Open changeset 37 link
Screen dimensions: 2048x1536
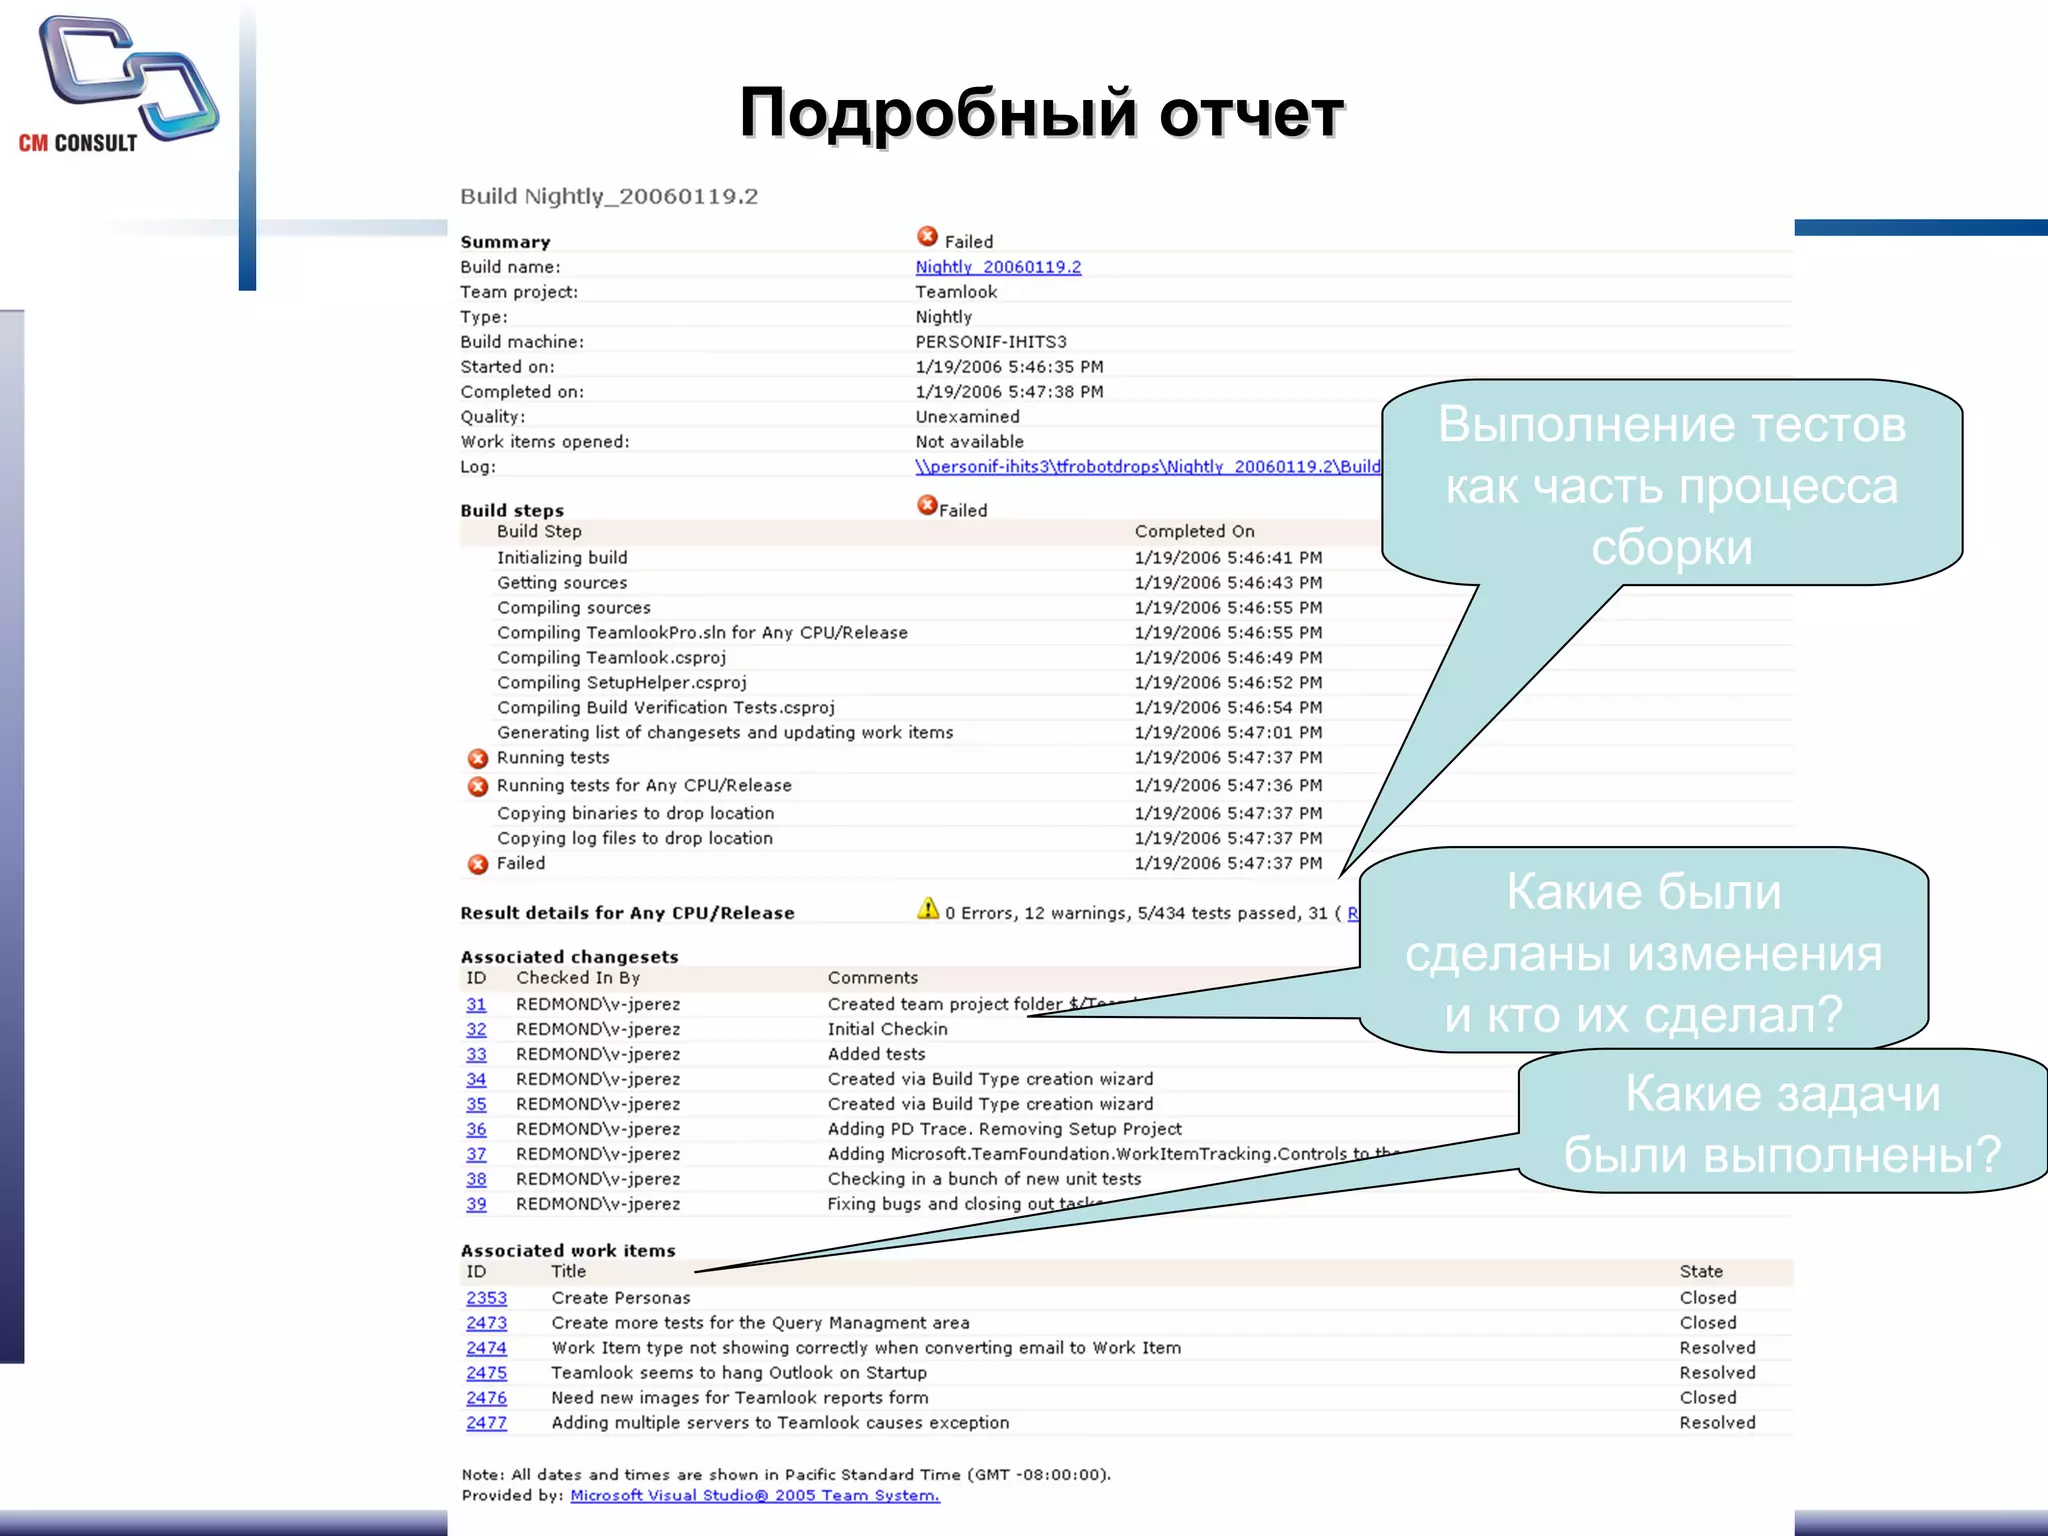(x=476, y=1154)
